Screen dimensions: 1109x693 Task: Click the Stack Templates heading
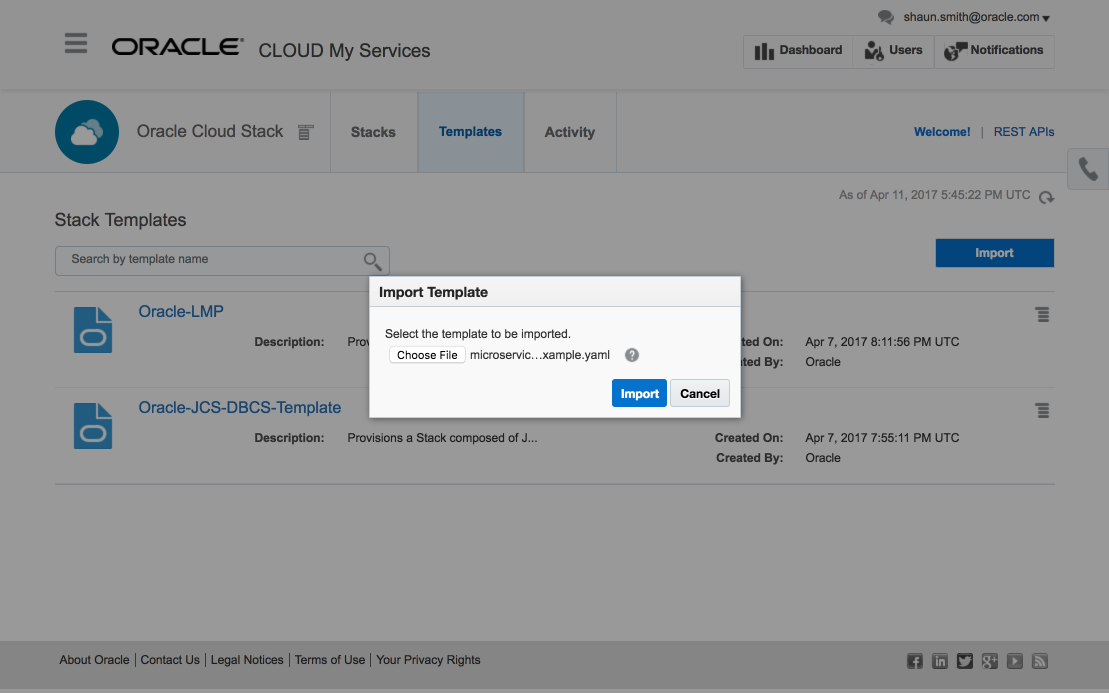coord(120,220)
